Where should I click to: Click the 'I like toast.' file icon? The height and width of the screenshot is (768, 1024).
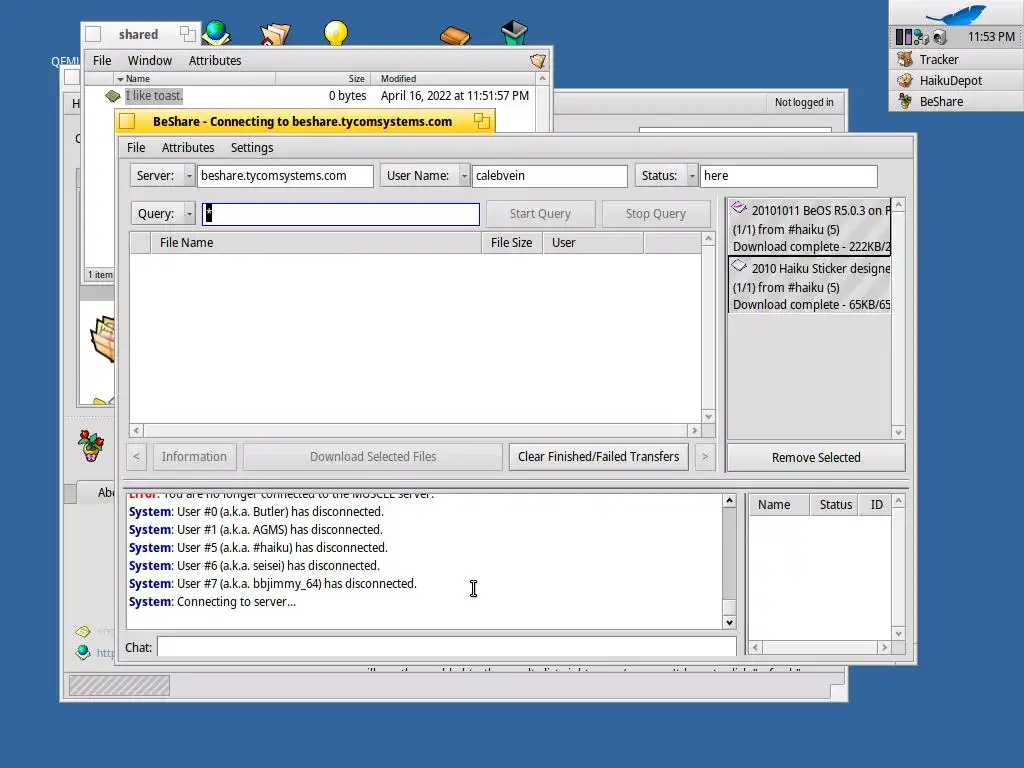(x=112, y=96)
